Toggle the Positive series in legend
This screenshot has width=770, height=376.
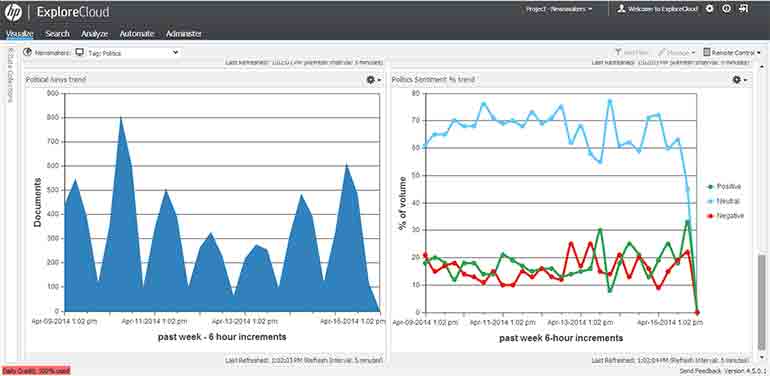[x=724, y=187]
